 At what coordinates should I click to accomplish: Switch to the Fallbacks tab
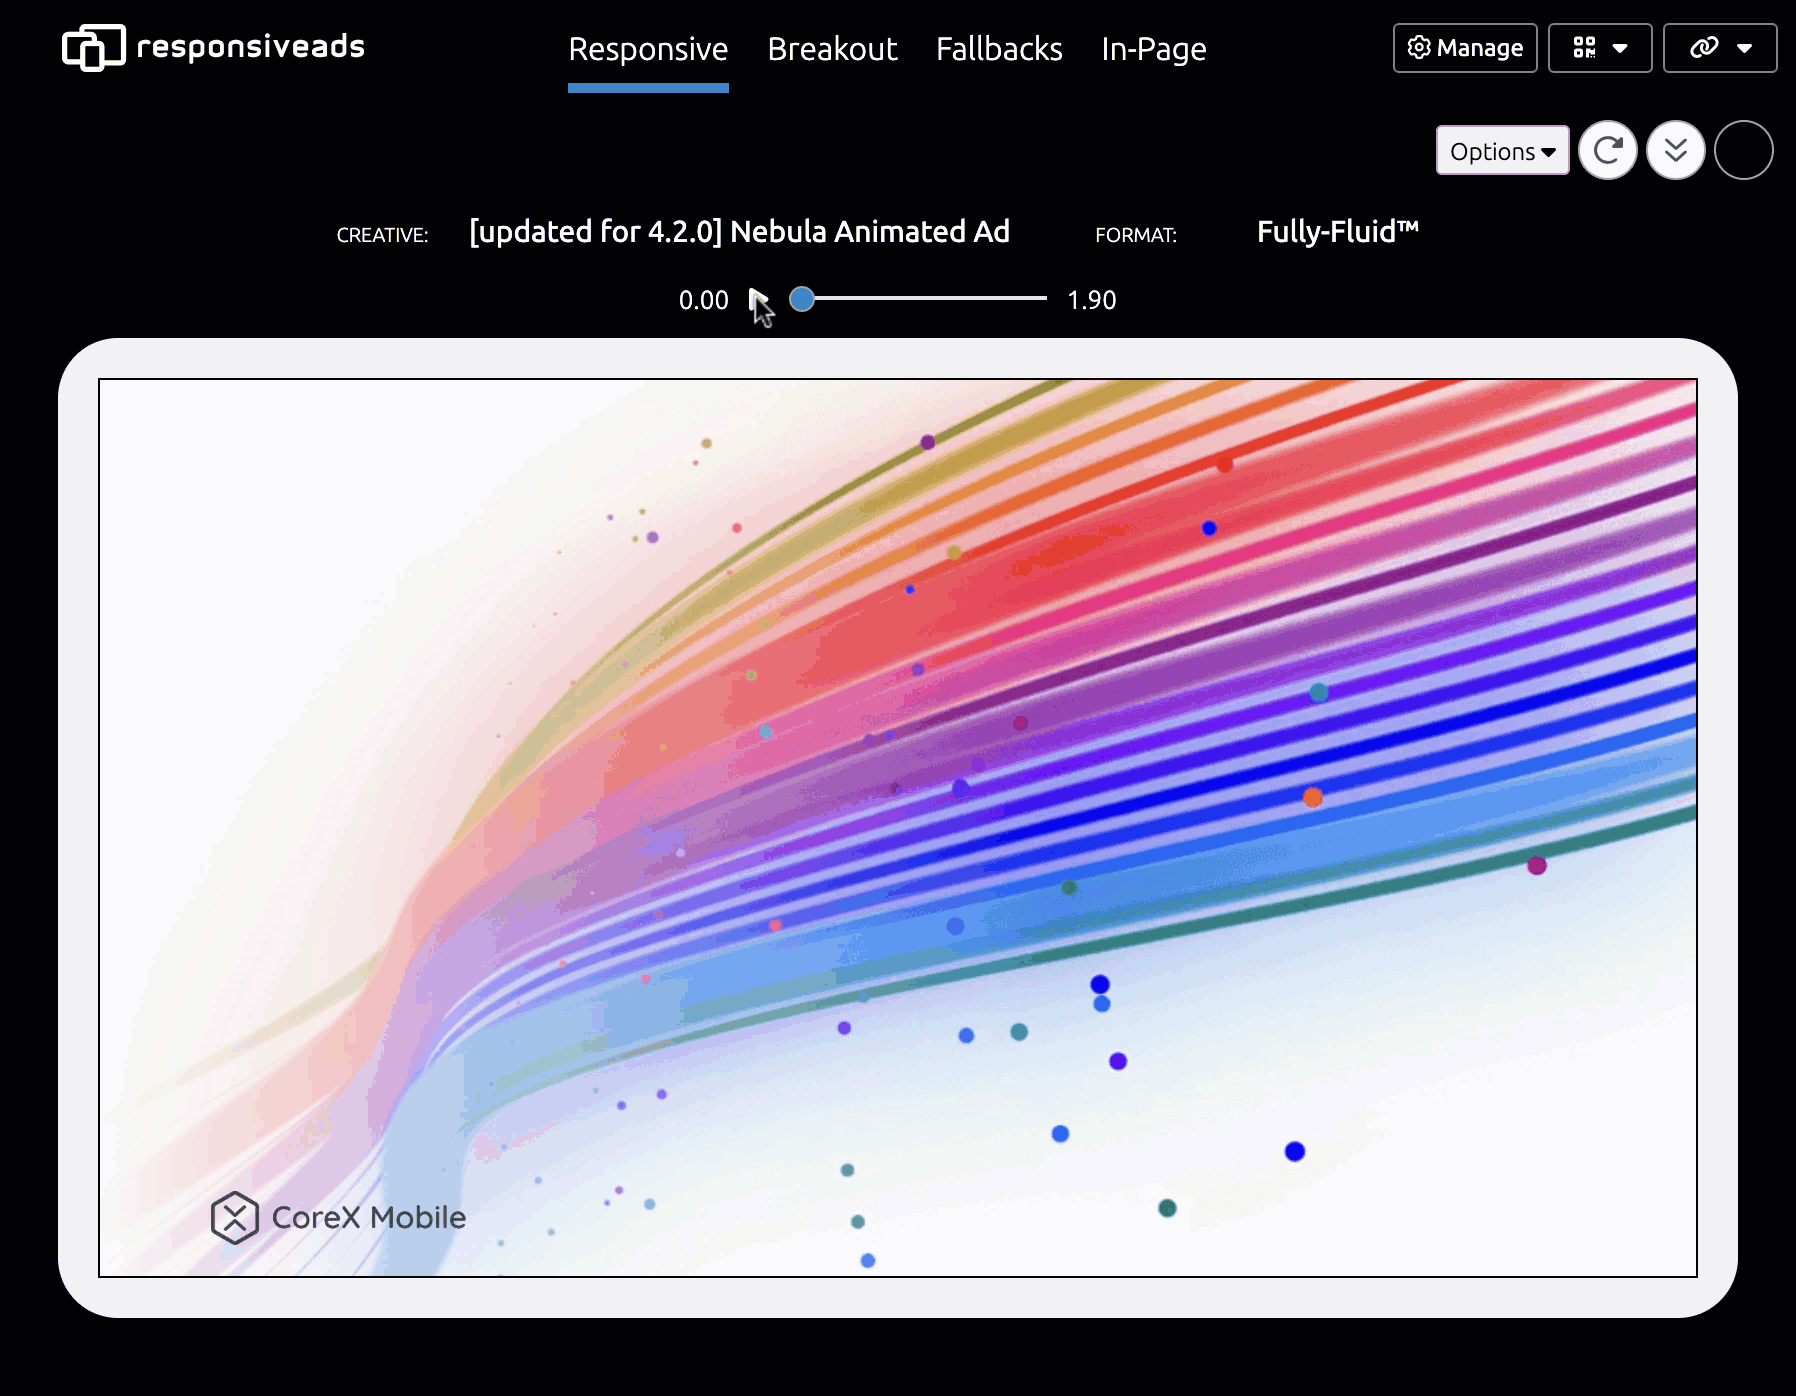click(998, 49)
